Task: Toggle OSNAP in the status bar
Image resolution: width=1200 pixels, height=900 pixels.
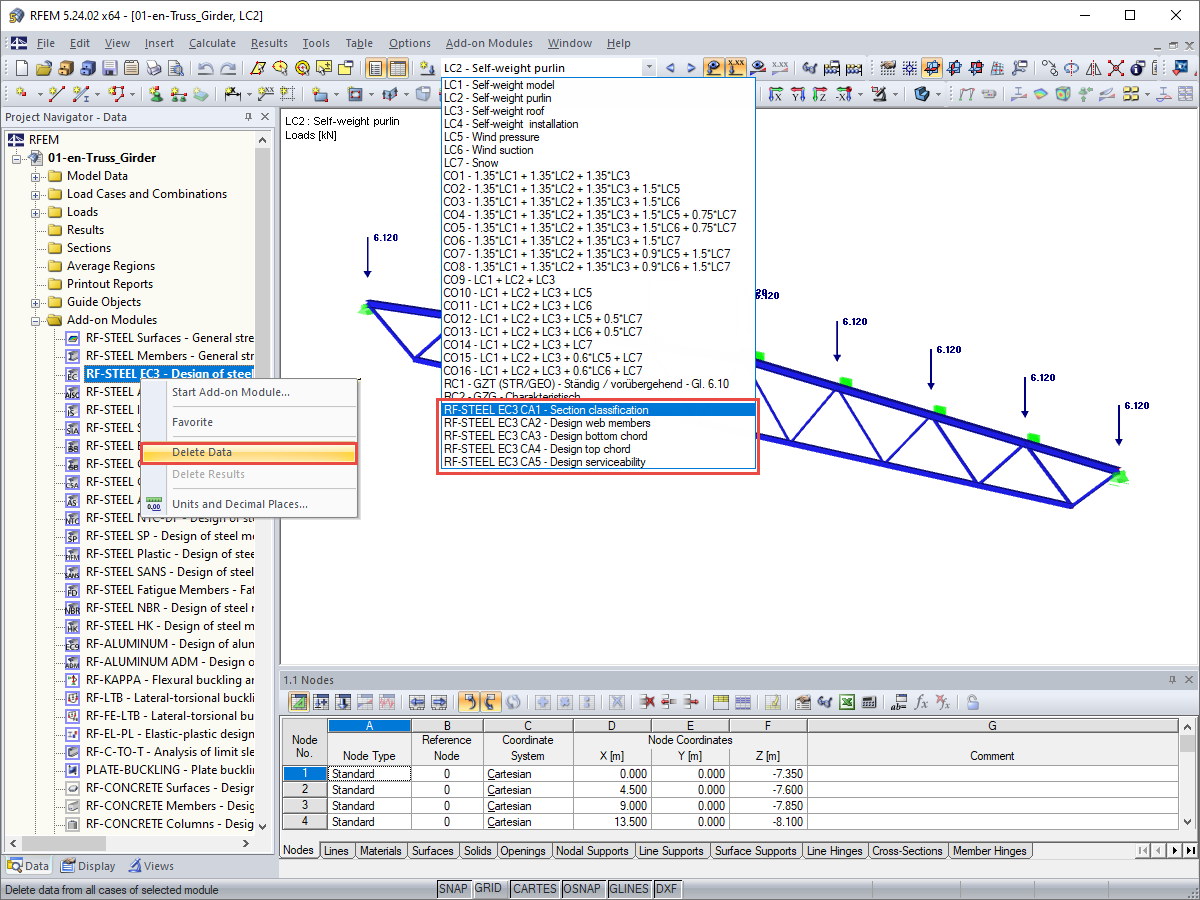Action: 583,888
